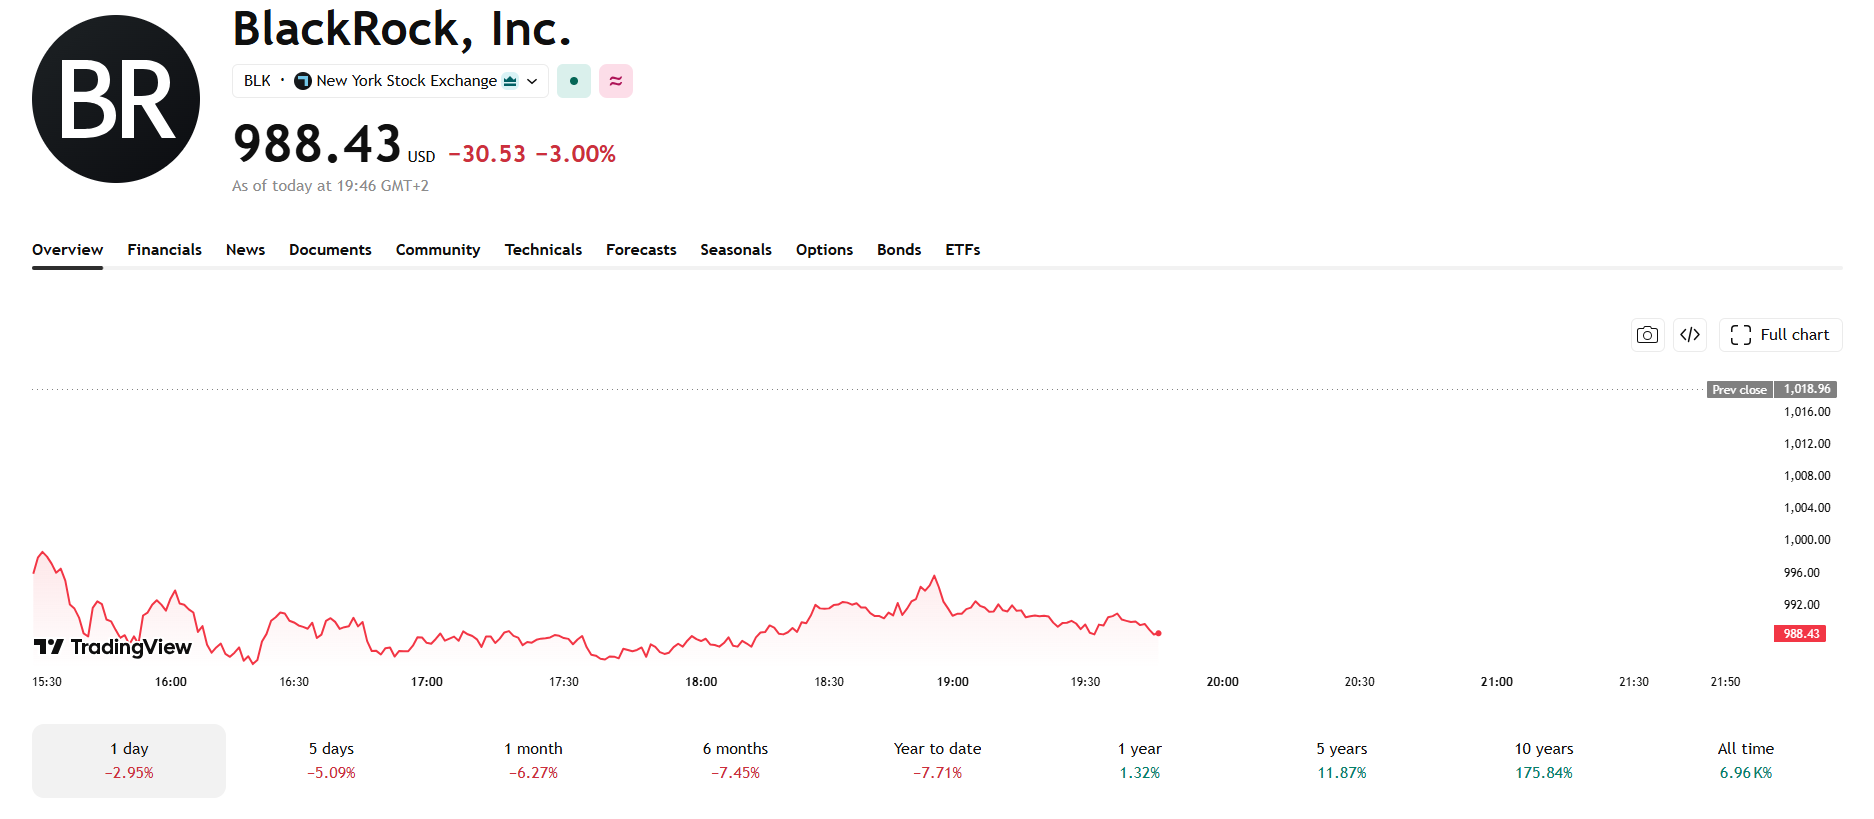Select the 1 month range
1874x819 pixels.
point(533,761)
